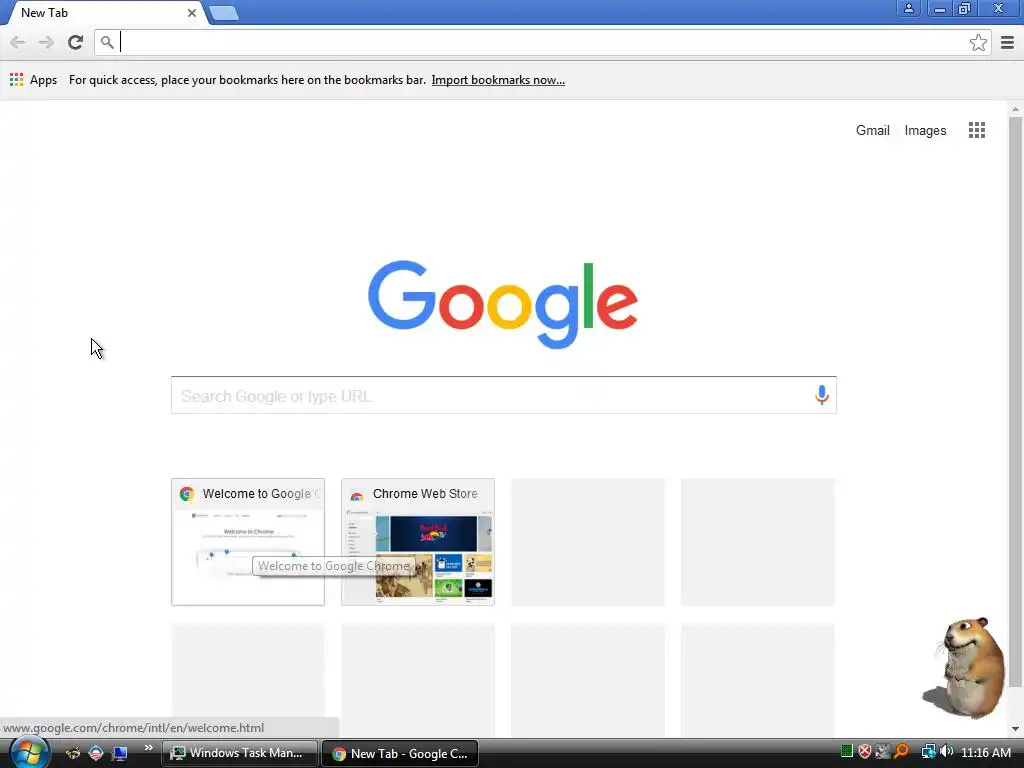Go forward with the forward arrow
Image resolution: width=1024 pixels, height=768 pixels.
point(46,42)
